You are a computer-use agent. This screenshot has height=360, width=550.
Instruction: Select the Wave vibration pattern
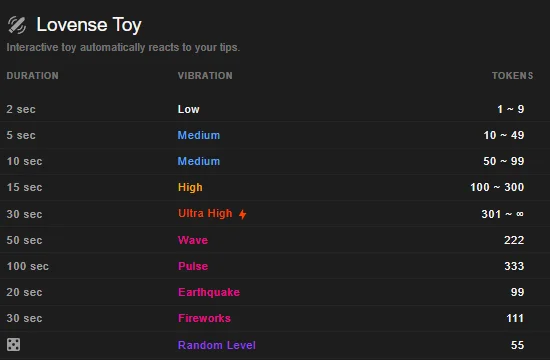click(193, 240)
